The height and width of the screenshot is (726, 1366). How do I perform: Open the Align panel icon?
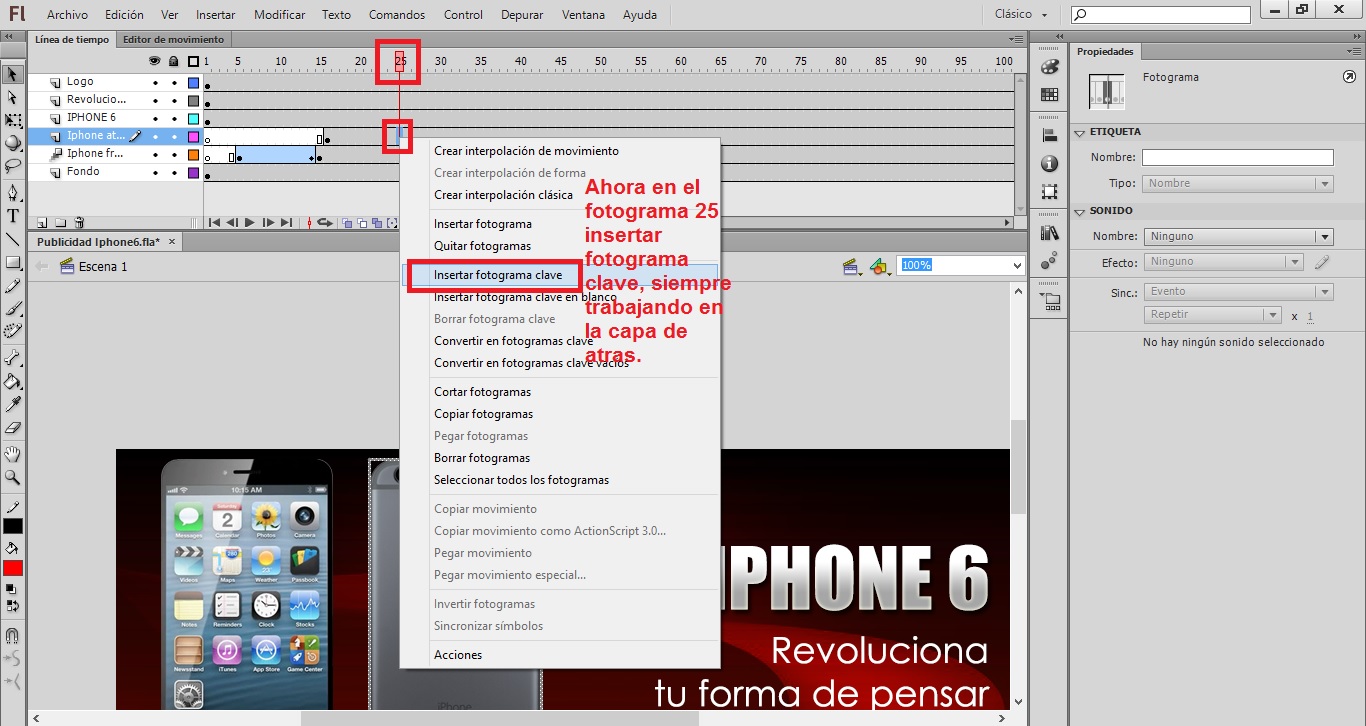point(1049,136)
